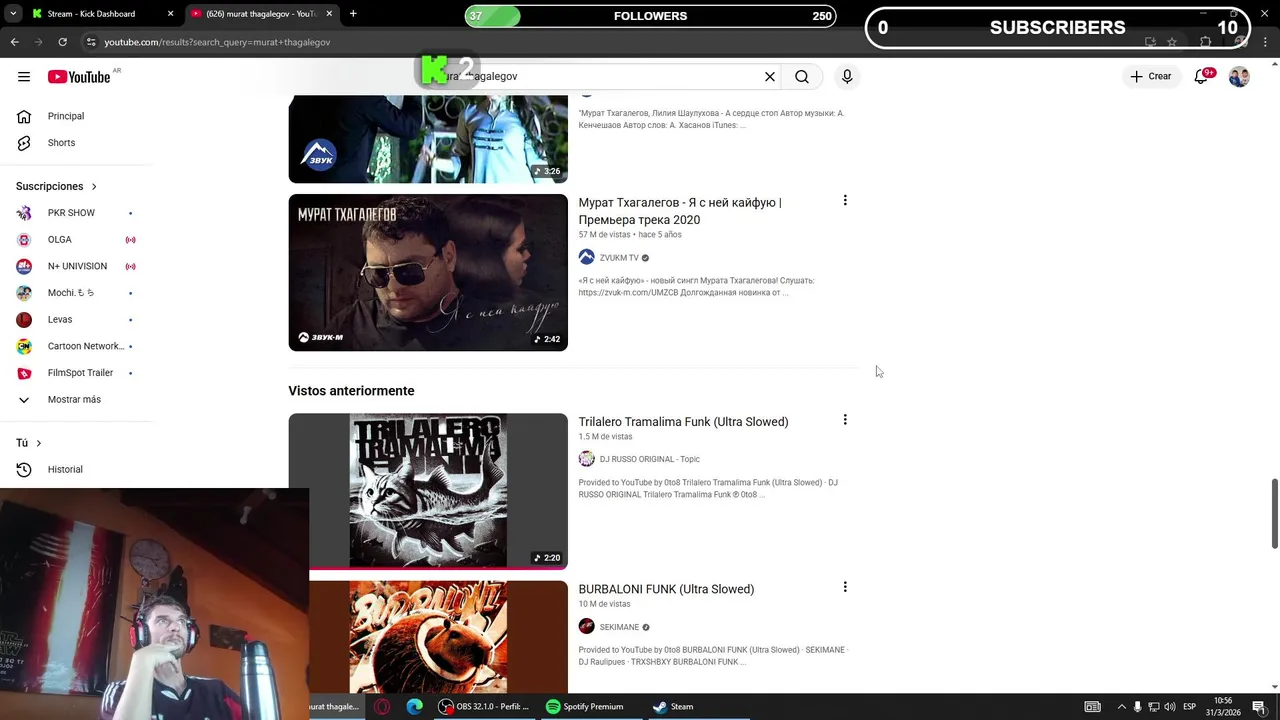The image size is (1280, 720).
Task: Open the Windows notification center icon
Action: [1257, 707]
